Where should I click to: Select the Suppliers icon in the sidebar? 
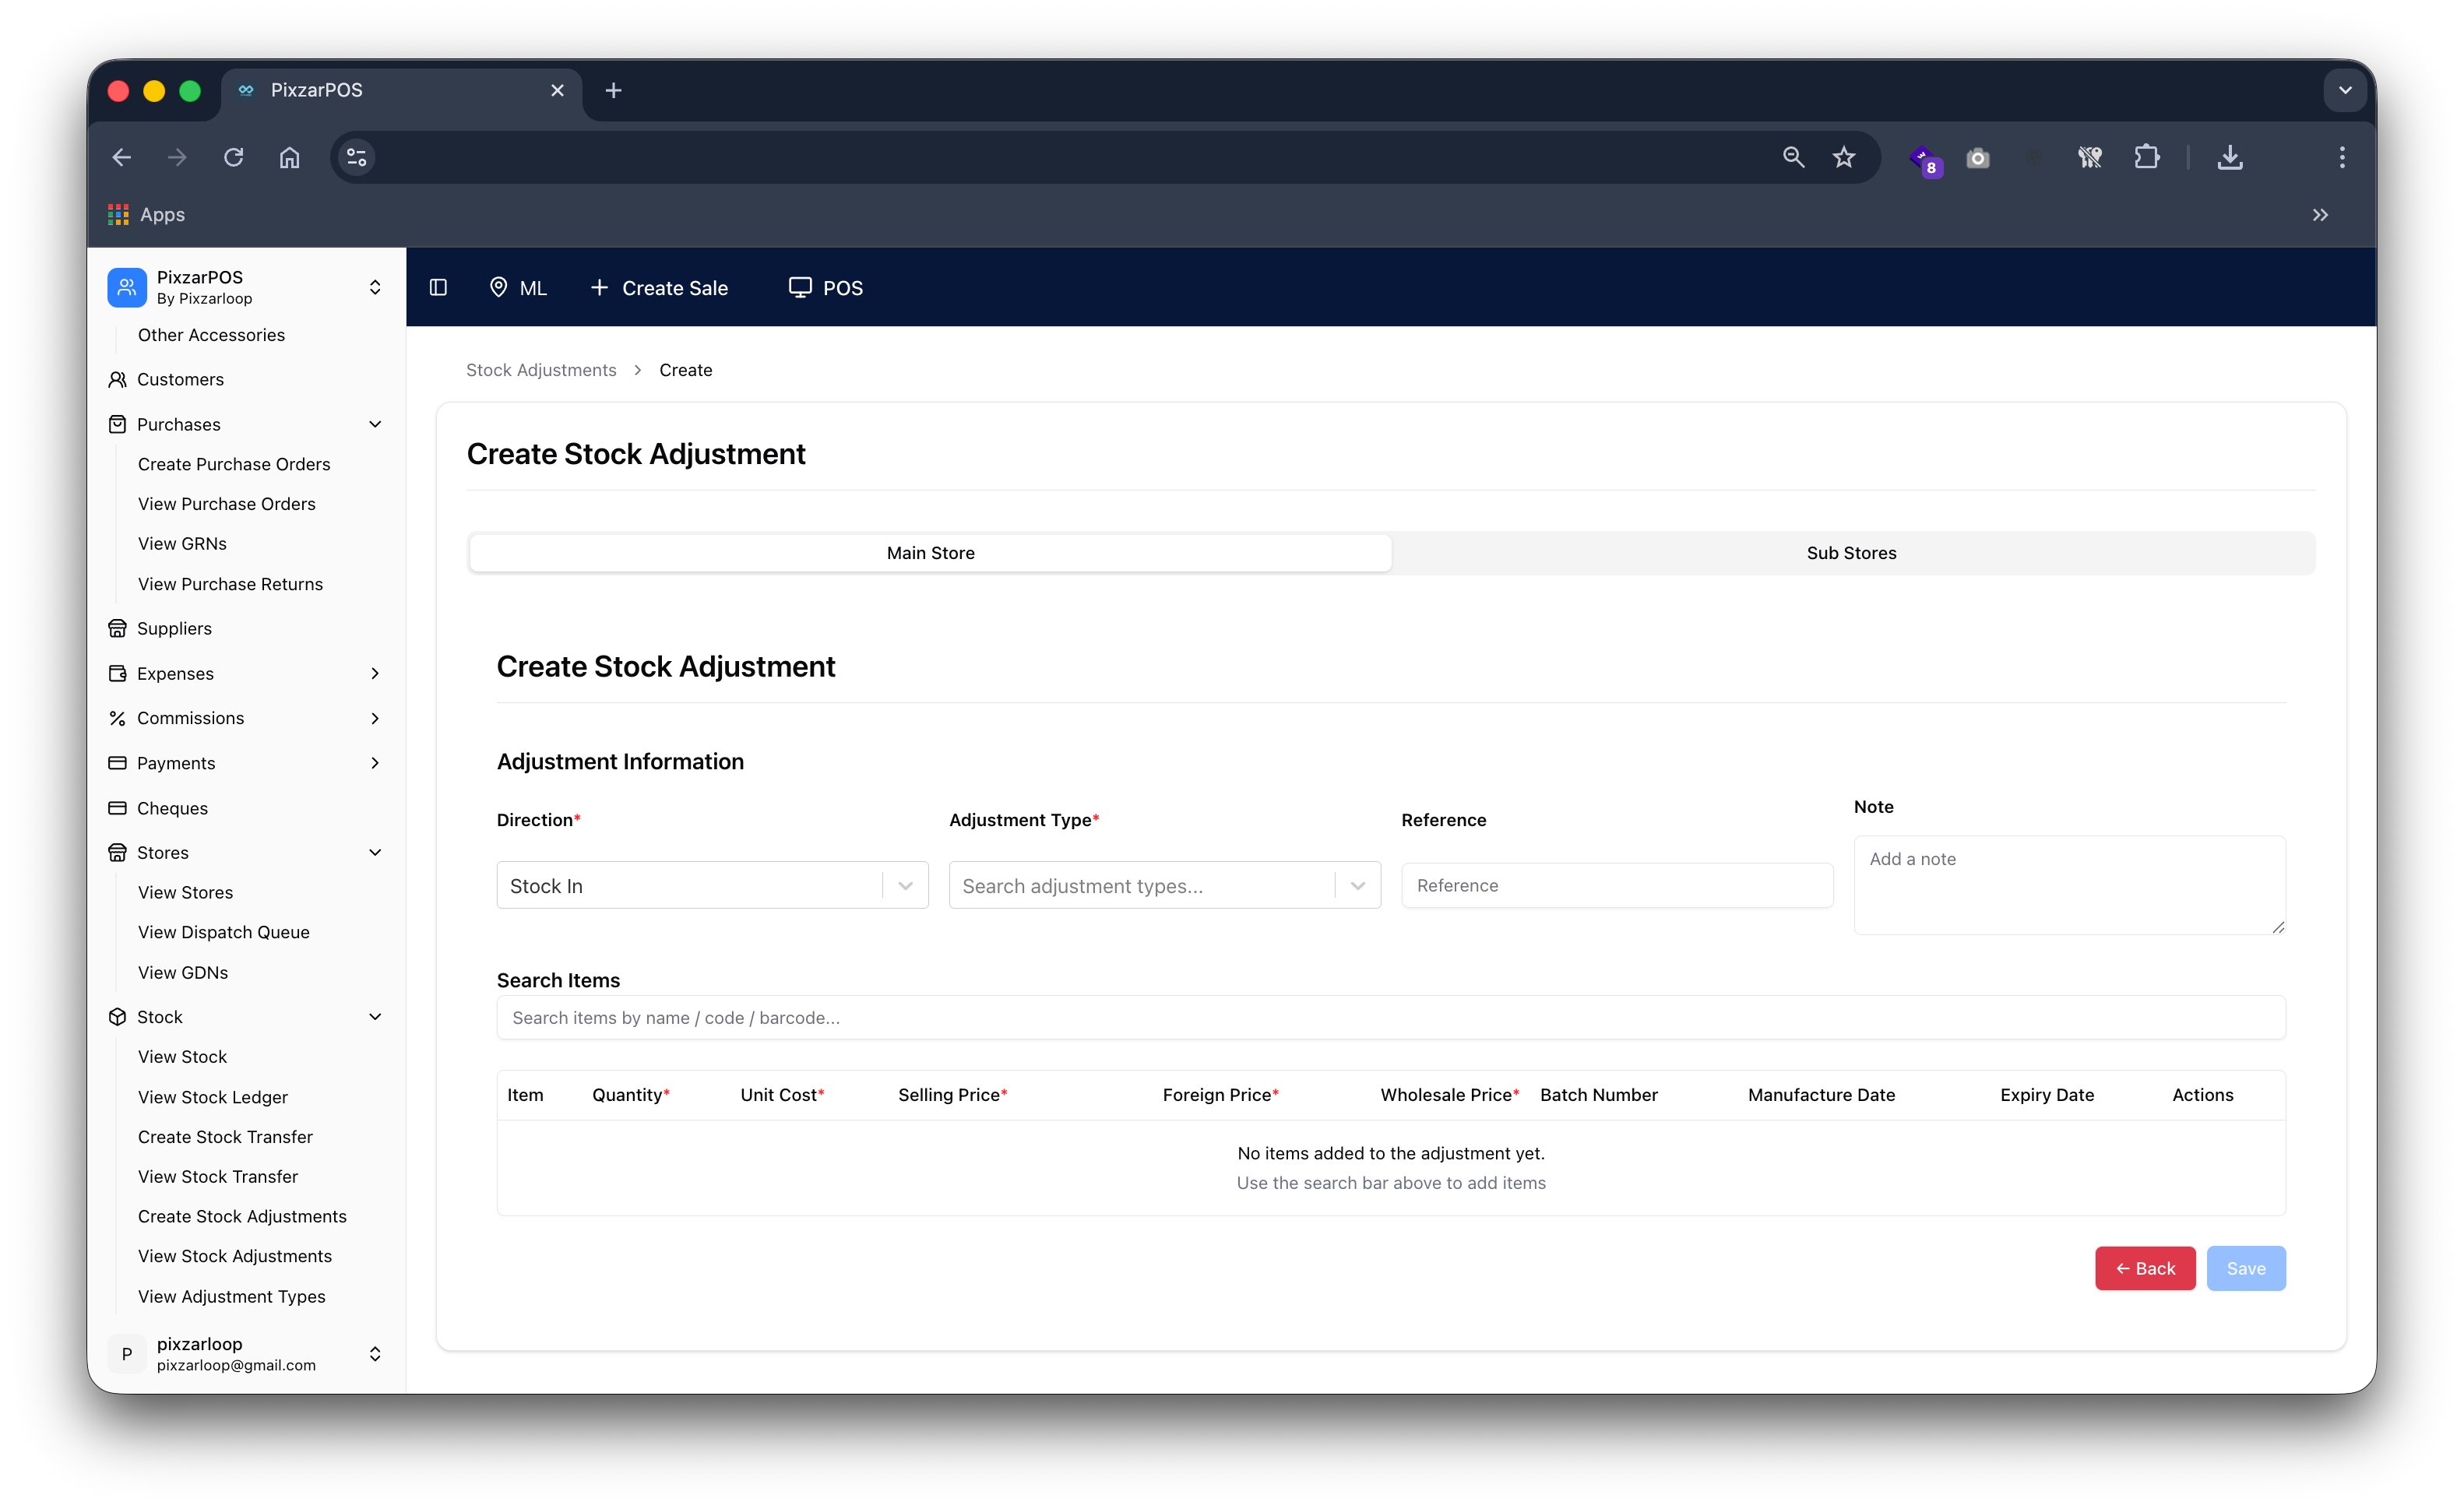click(x=117, y=628)
